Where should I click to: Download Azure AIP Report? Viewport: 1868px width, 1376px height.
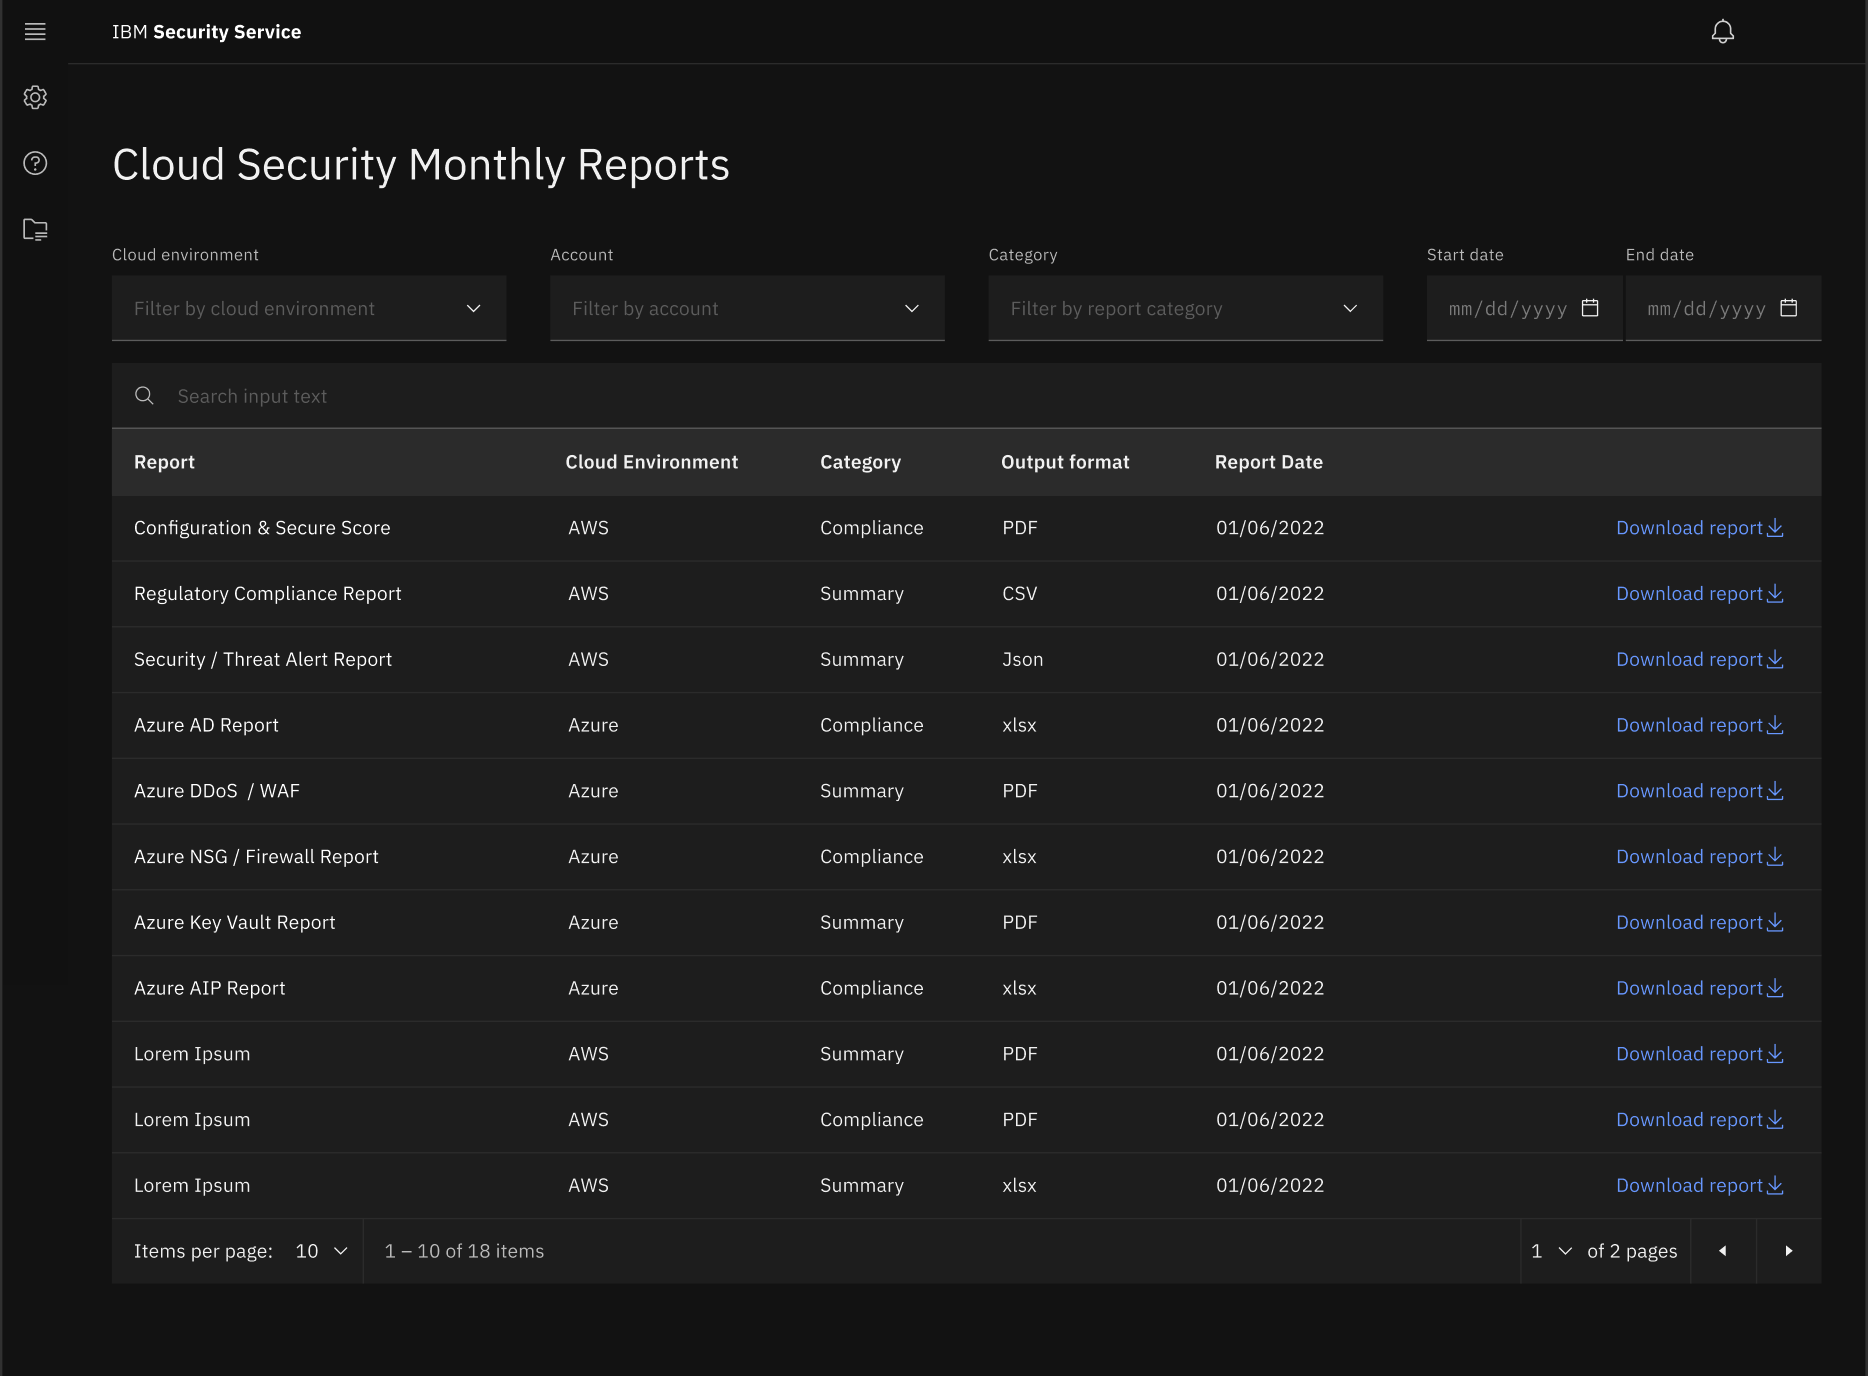pyautogui.click(x=1699, y=988)
